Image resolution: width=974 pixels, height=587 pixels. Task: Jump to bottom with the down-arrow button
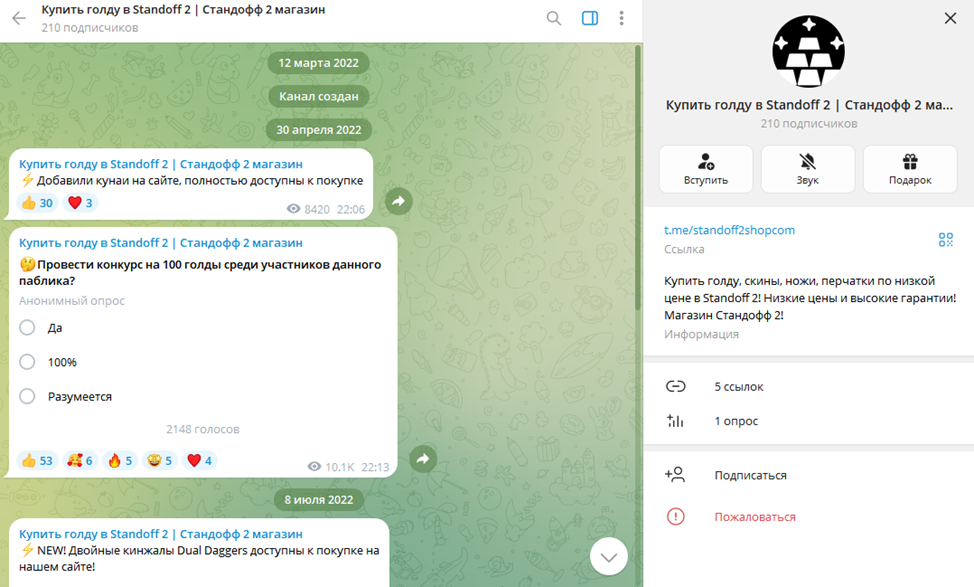tap(608, 557)
